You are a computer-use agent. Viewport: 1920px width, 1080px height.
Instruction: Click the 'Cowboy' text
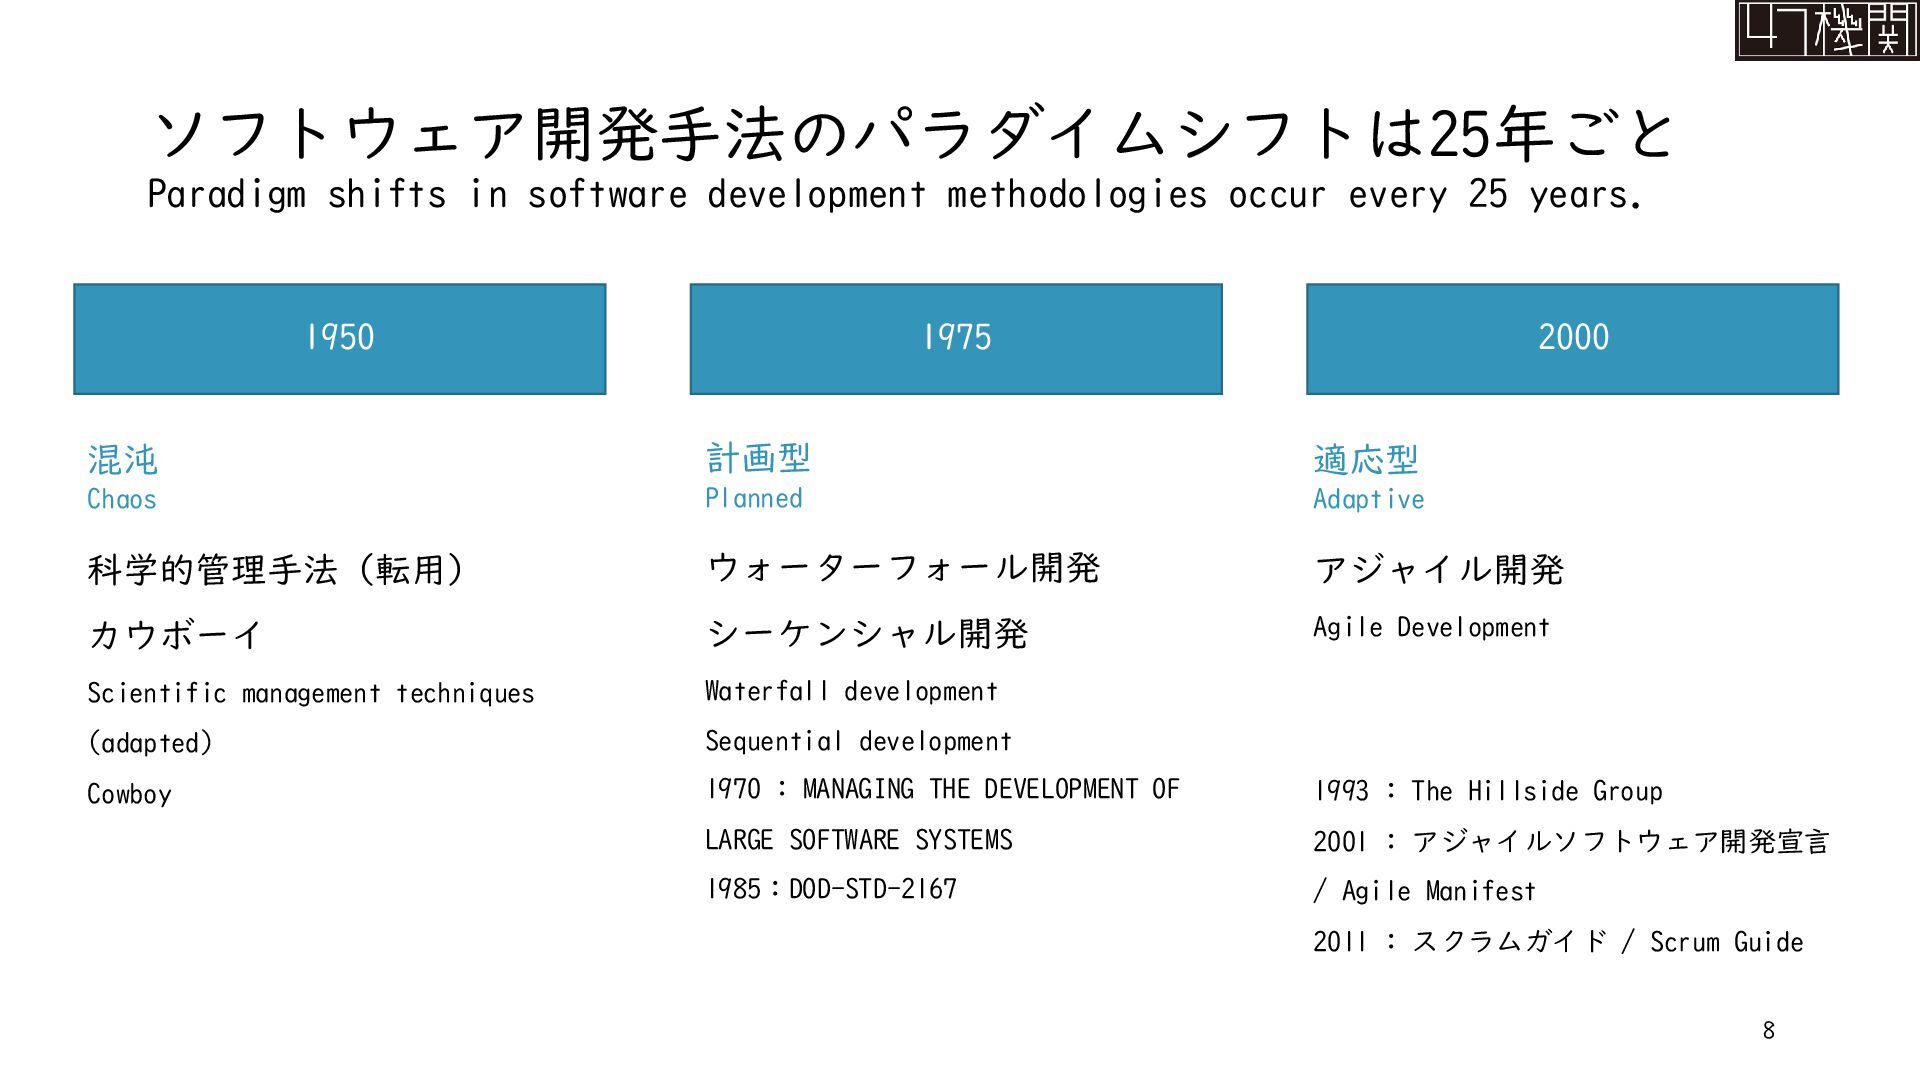[129, 794]
